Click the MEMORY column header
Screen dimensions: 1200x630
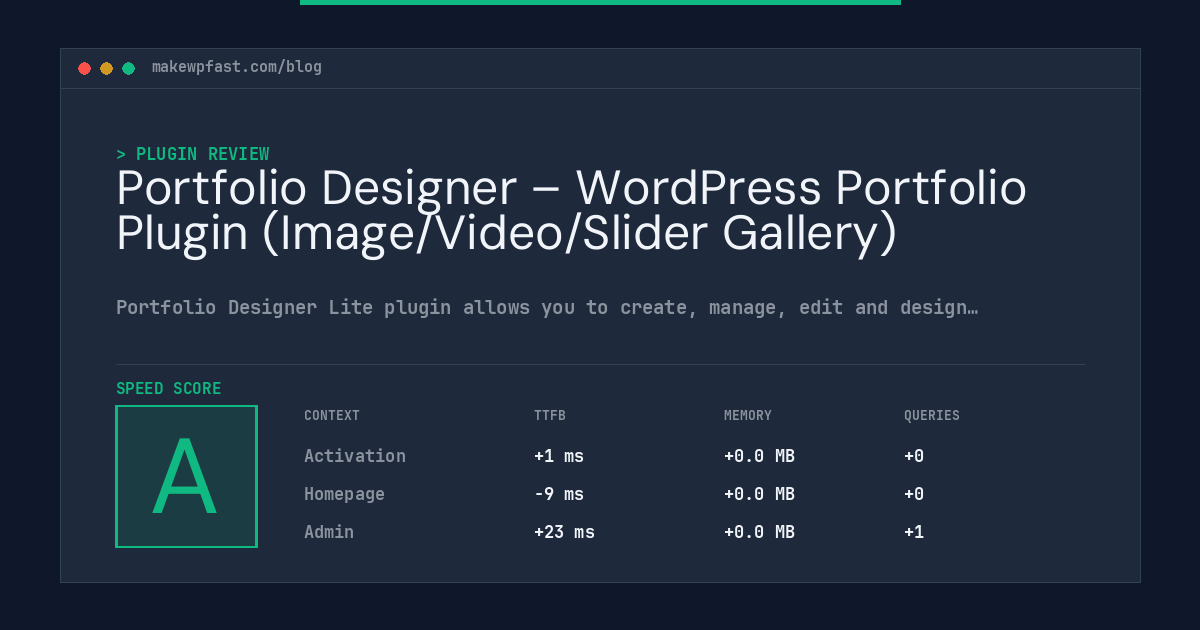(x=748, y=416)
